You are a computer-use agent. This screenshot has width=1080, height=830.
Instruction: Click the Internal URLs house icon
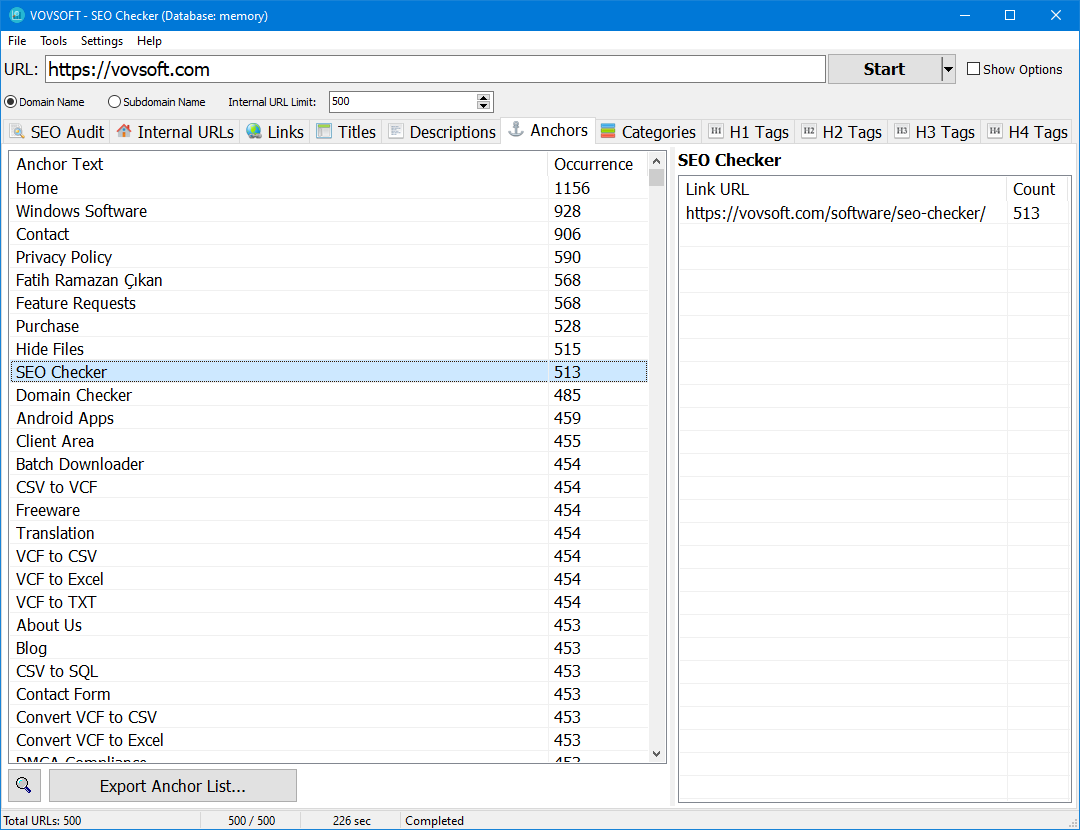[x=124, y=131]
